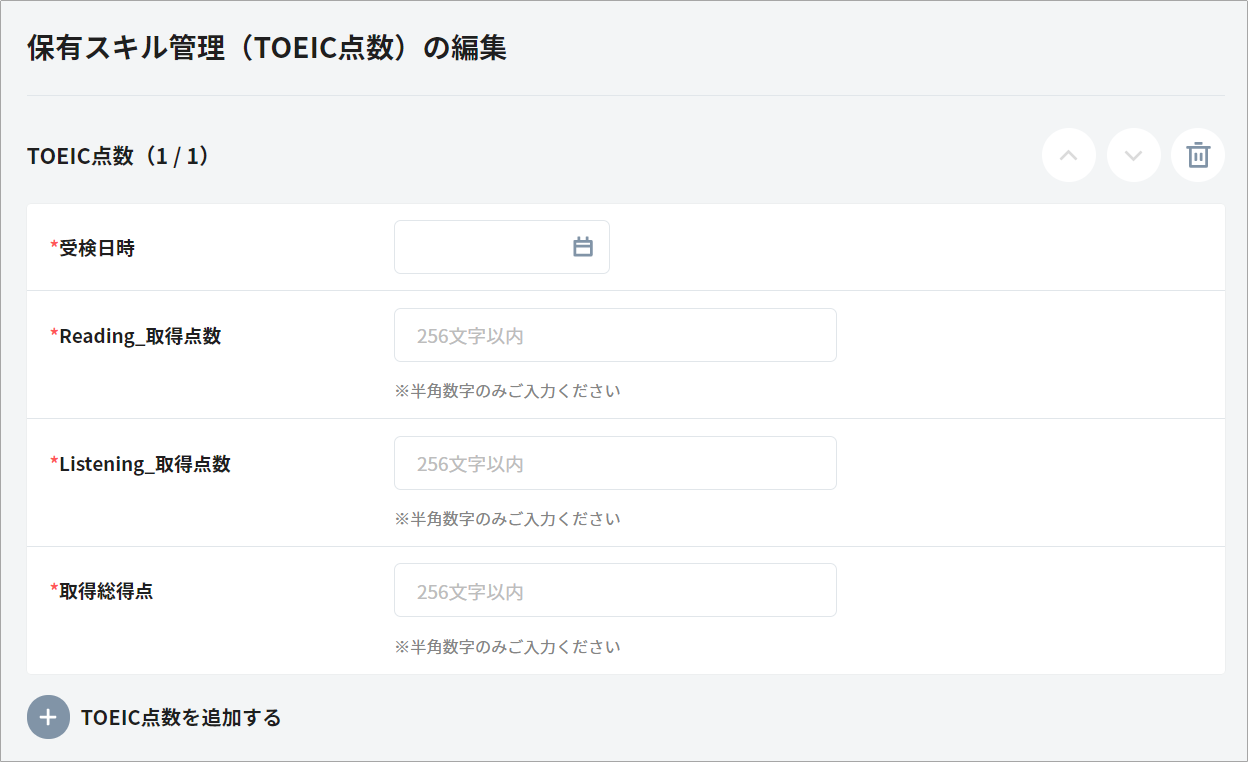1248x762 pixels.
Task: Click the 取得総得点 input box
Action: point(615,590)
